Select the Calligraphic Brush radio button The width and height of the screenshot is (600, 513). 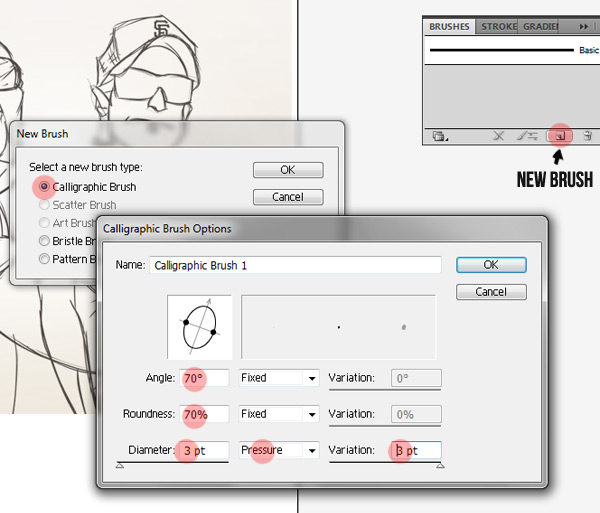click(44, 187)
